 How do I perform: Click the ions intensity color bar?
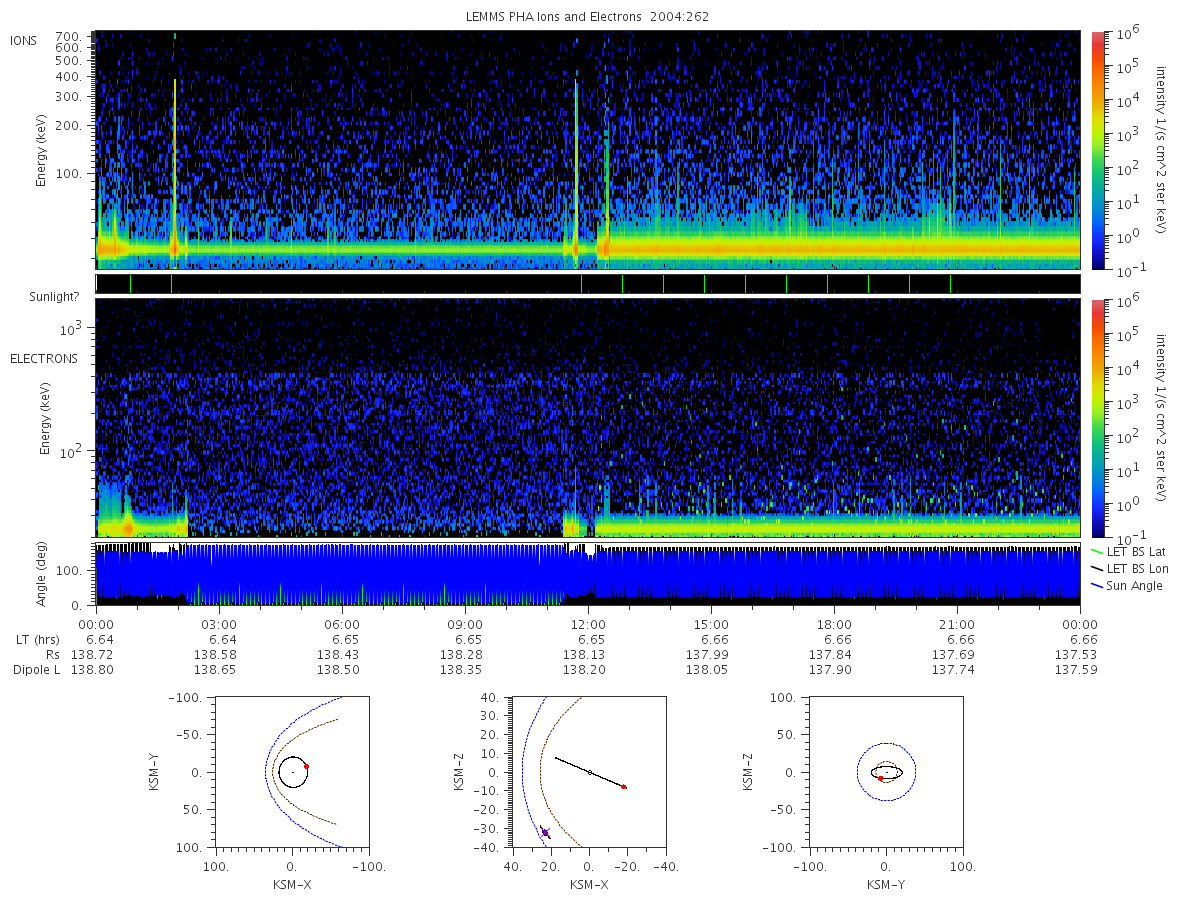coord(1097,150)
